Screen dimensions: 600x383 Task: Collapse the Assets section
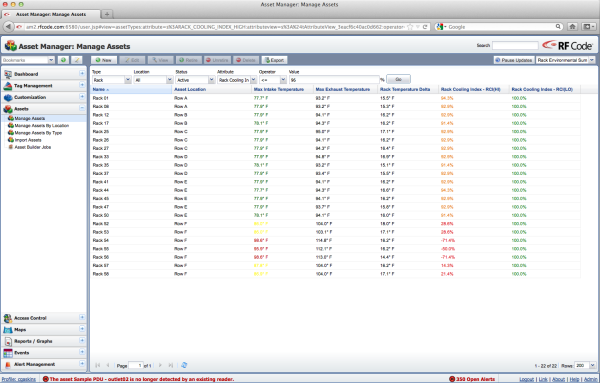click(82, 108)
